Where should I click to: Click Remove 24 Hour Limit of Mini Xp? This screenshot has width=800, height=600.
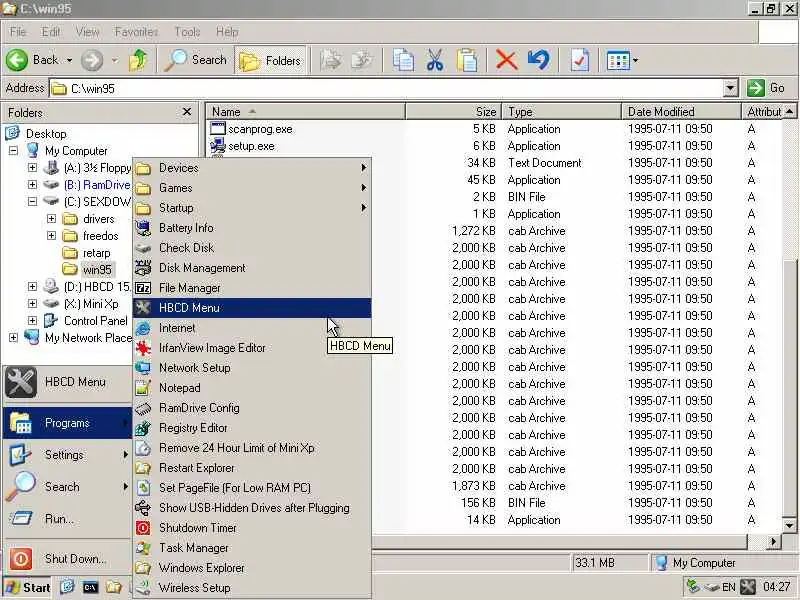click(252, 448)
